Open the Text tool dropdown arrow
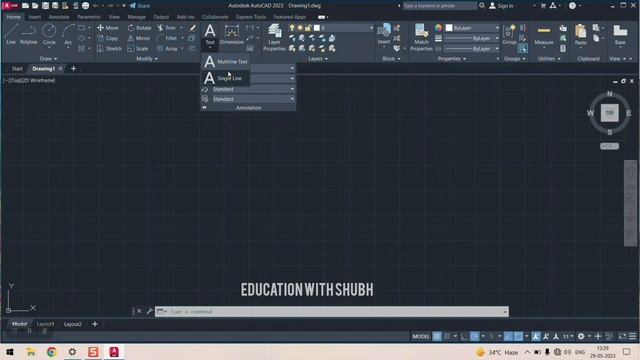 [210, 47]
